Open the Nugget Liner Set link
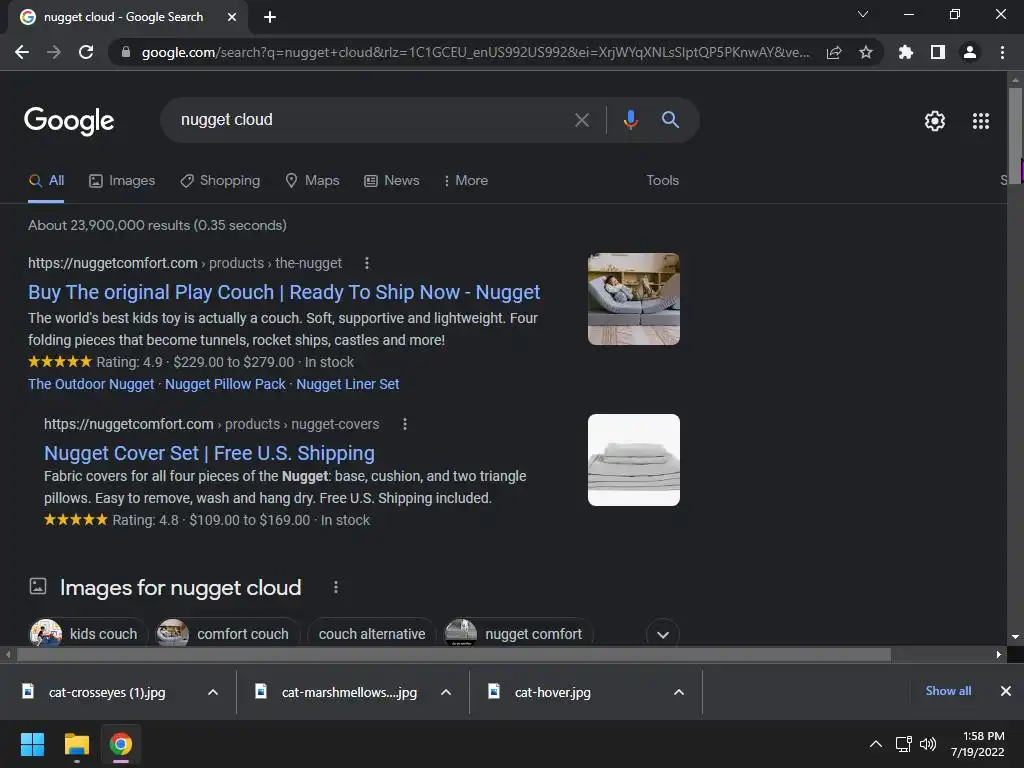 click(x=347, y=384)
